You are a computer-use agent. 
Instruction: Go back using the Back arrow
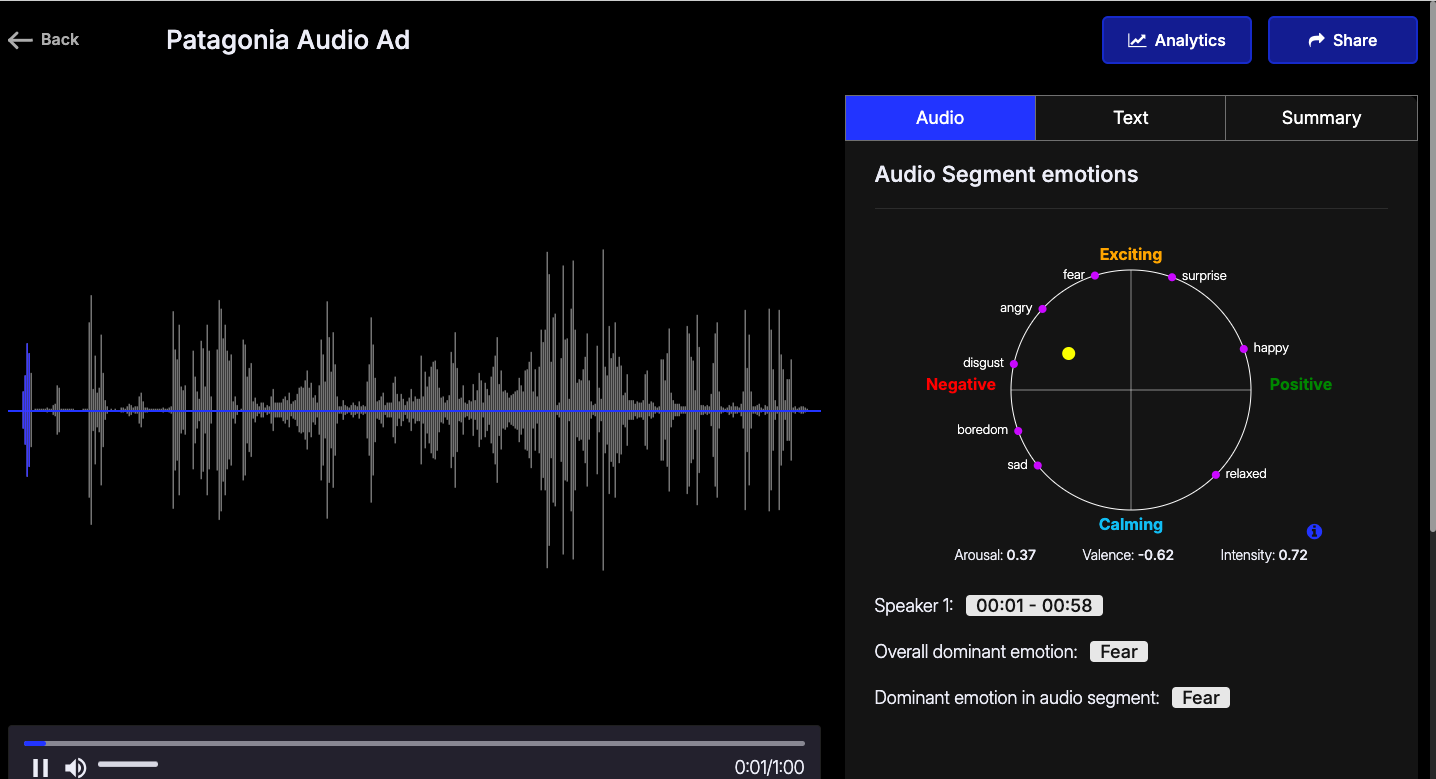(x=43, y=40)
